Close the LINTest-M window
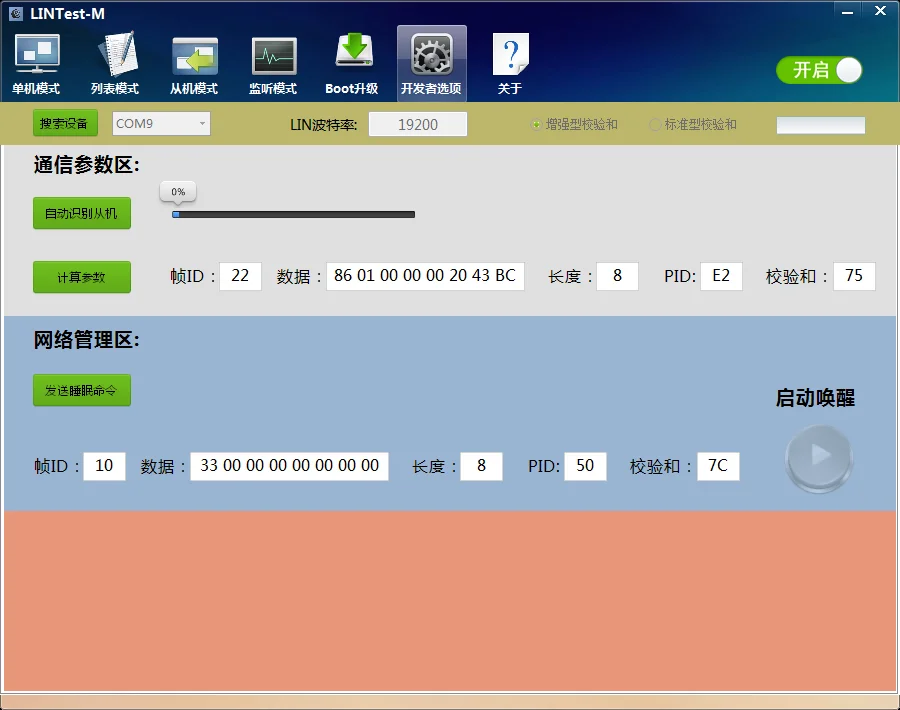Image resolution: width=900 pixels, height=710 pixels. 880,11
